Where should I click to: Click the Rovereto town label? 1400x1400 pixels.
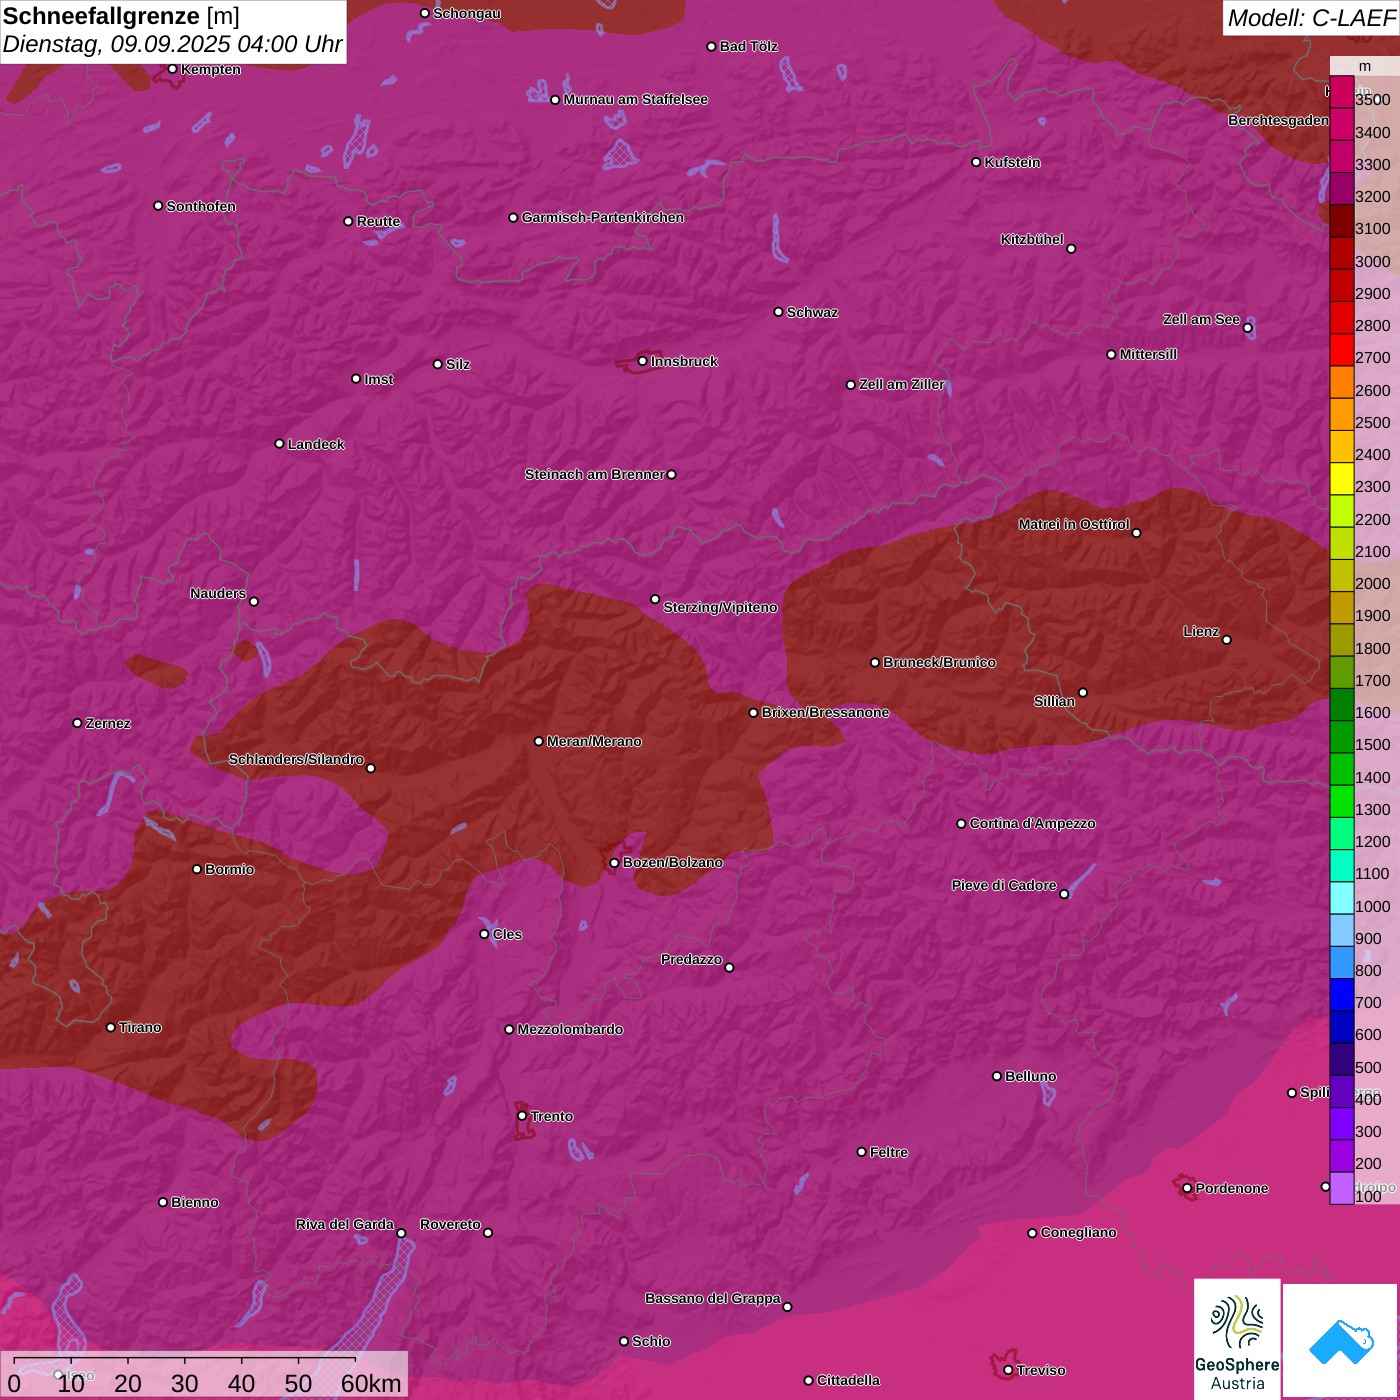450,1224
